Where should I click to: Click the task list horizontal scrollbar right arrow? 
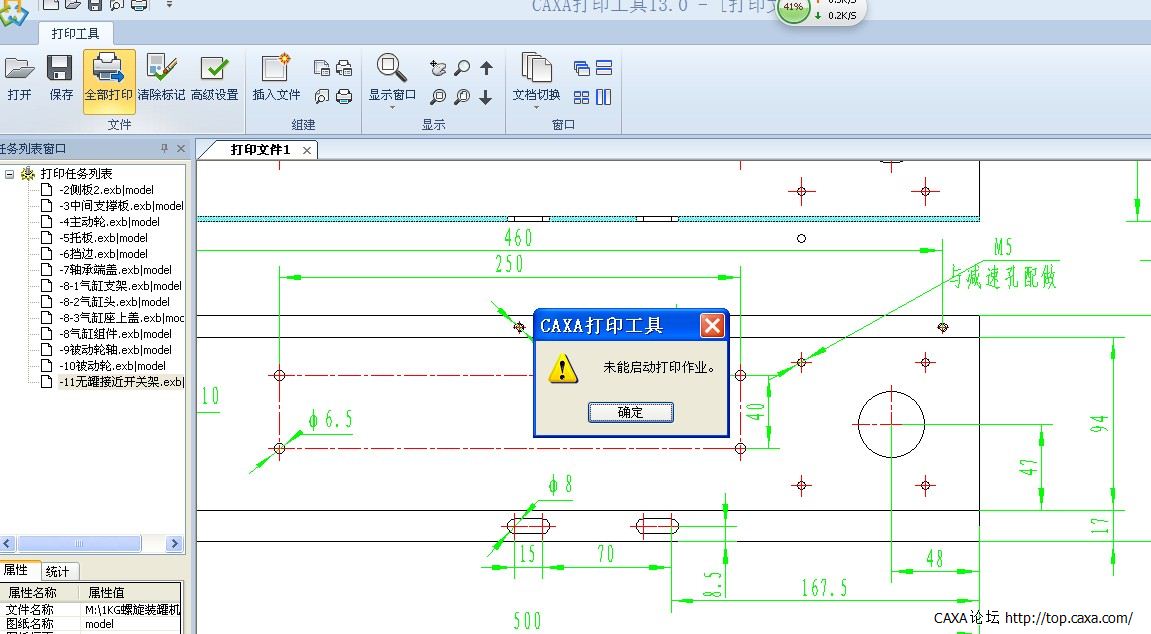[x=175, y=544]
